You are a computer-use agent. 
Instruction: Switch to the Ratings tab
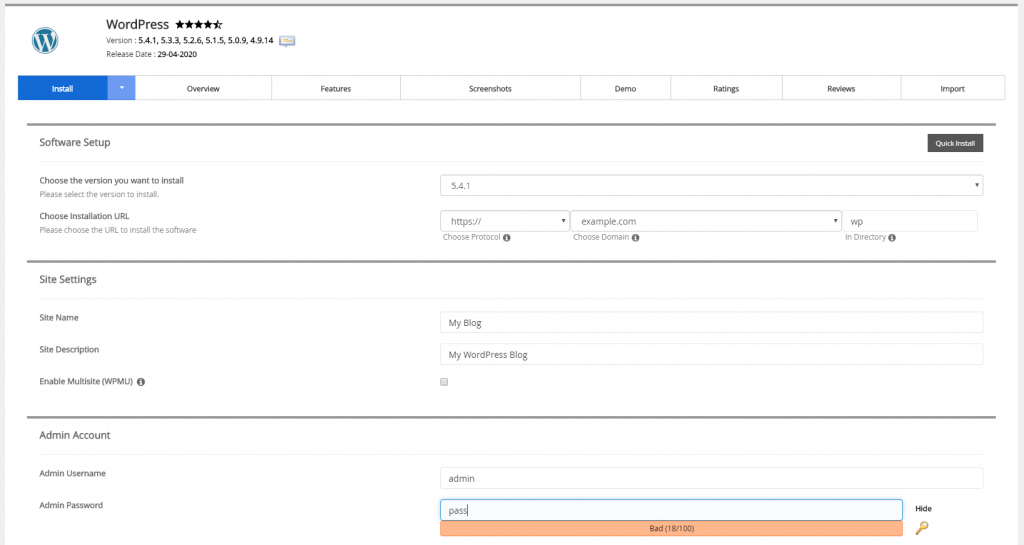(726, 88)
